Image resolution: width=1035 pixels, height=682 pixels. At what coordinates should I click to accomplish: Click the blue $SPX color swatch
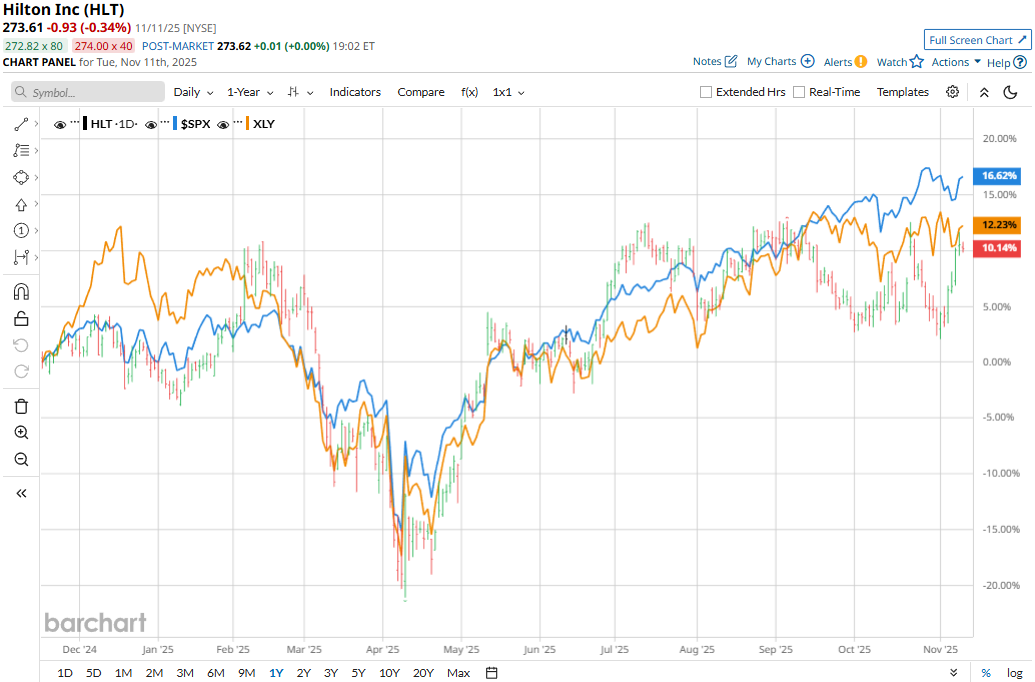click(x=175, y=123)
